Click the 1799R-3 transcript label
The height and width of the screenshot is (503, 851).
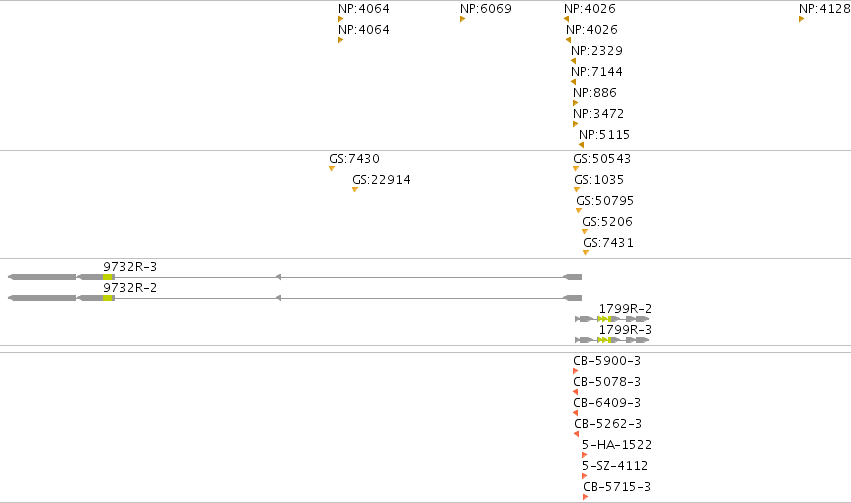(625, 329)
